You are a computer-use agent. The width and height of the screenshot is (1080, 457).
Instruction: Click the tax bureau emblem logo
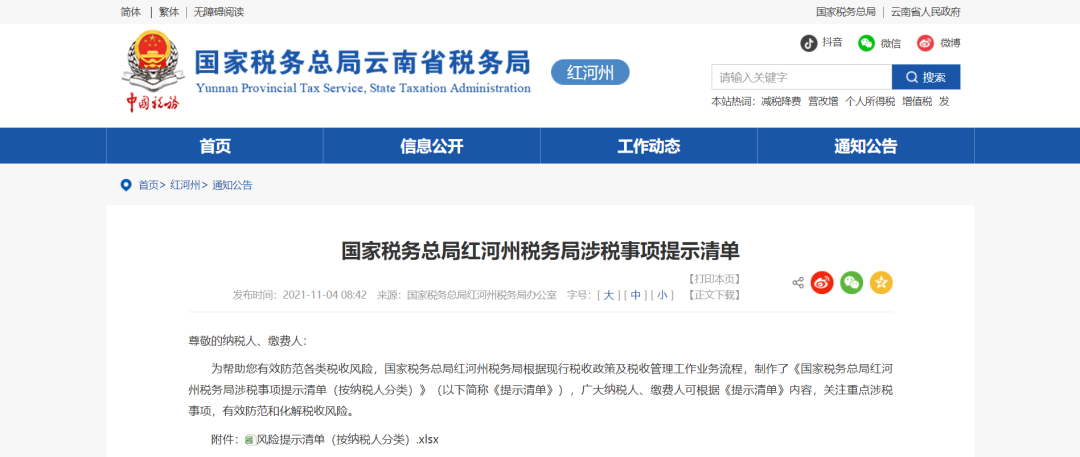click(x=153, y=63)
